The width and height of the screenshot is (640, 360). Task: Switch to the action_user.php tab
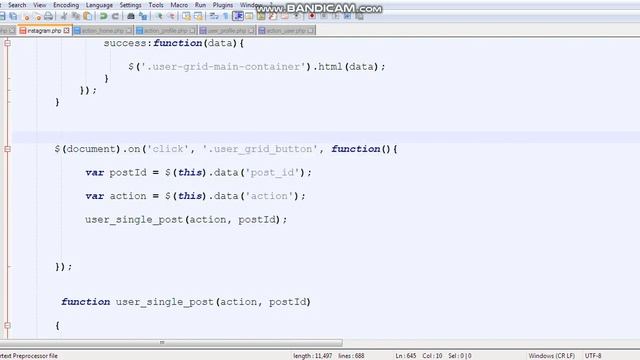pyautogui.click(x=286, y=31)
